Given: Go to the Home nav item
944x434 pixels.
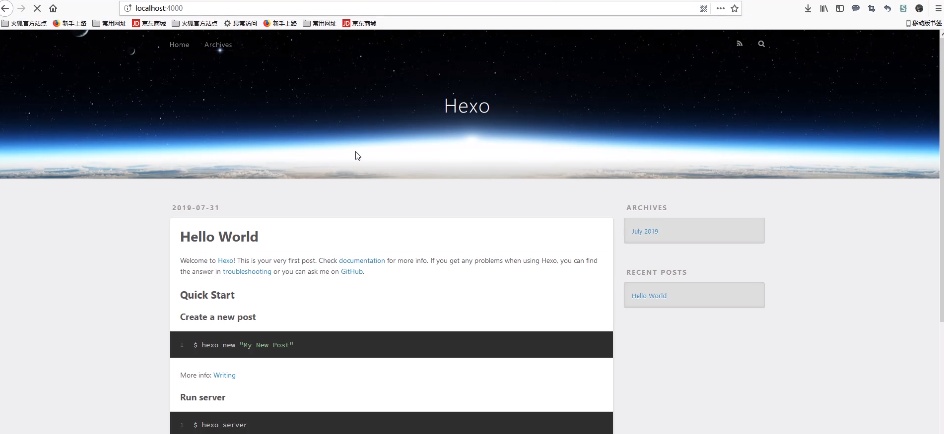Looking at the screenshot, I should click(x=179, y=45).
